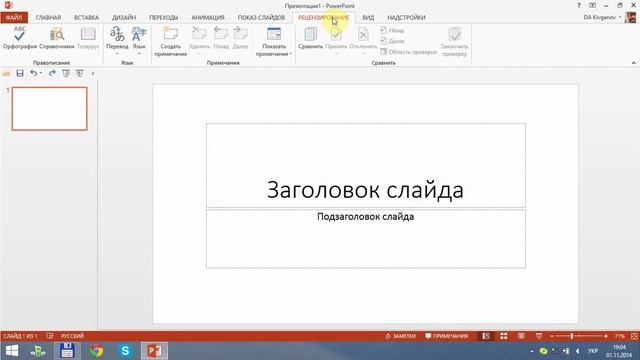The image size is (640, 360).
Task: Select the РЕЦЕНЗИРОВАНИЕ tab
Action: (323, 18)
